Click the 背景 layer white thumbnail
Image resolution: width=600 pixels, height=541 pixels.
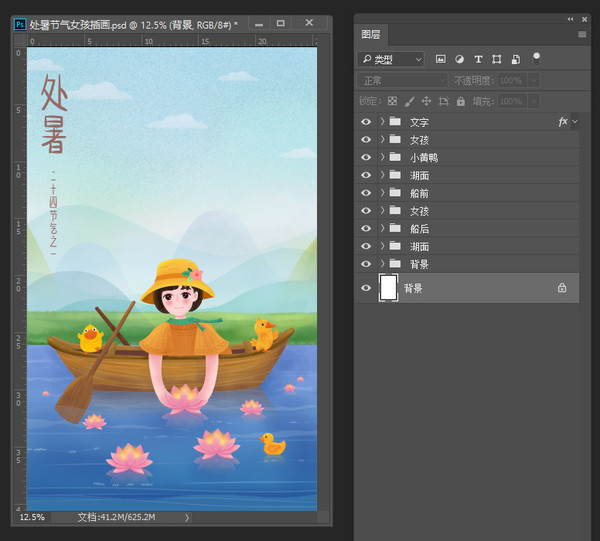(388, 288)
